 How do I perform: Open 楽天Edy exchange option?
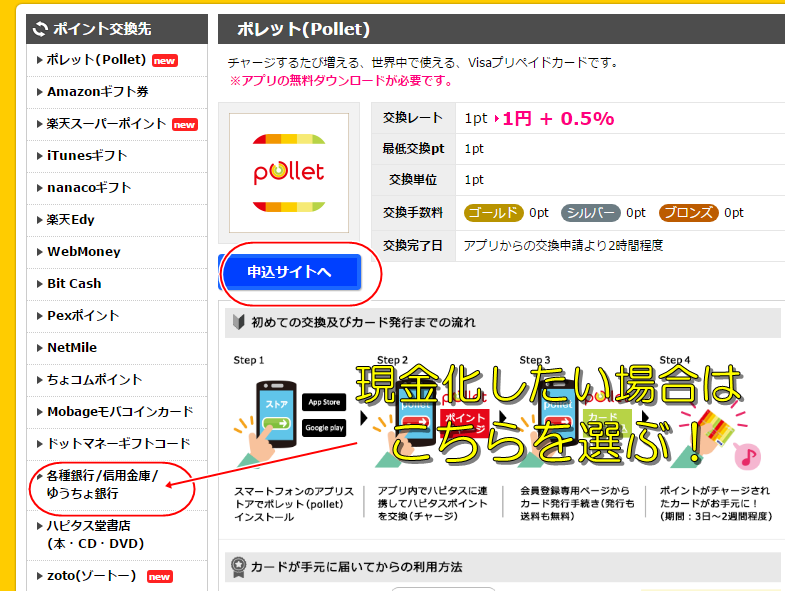71,220
